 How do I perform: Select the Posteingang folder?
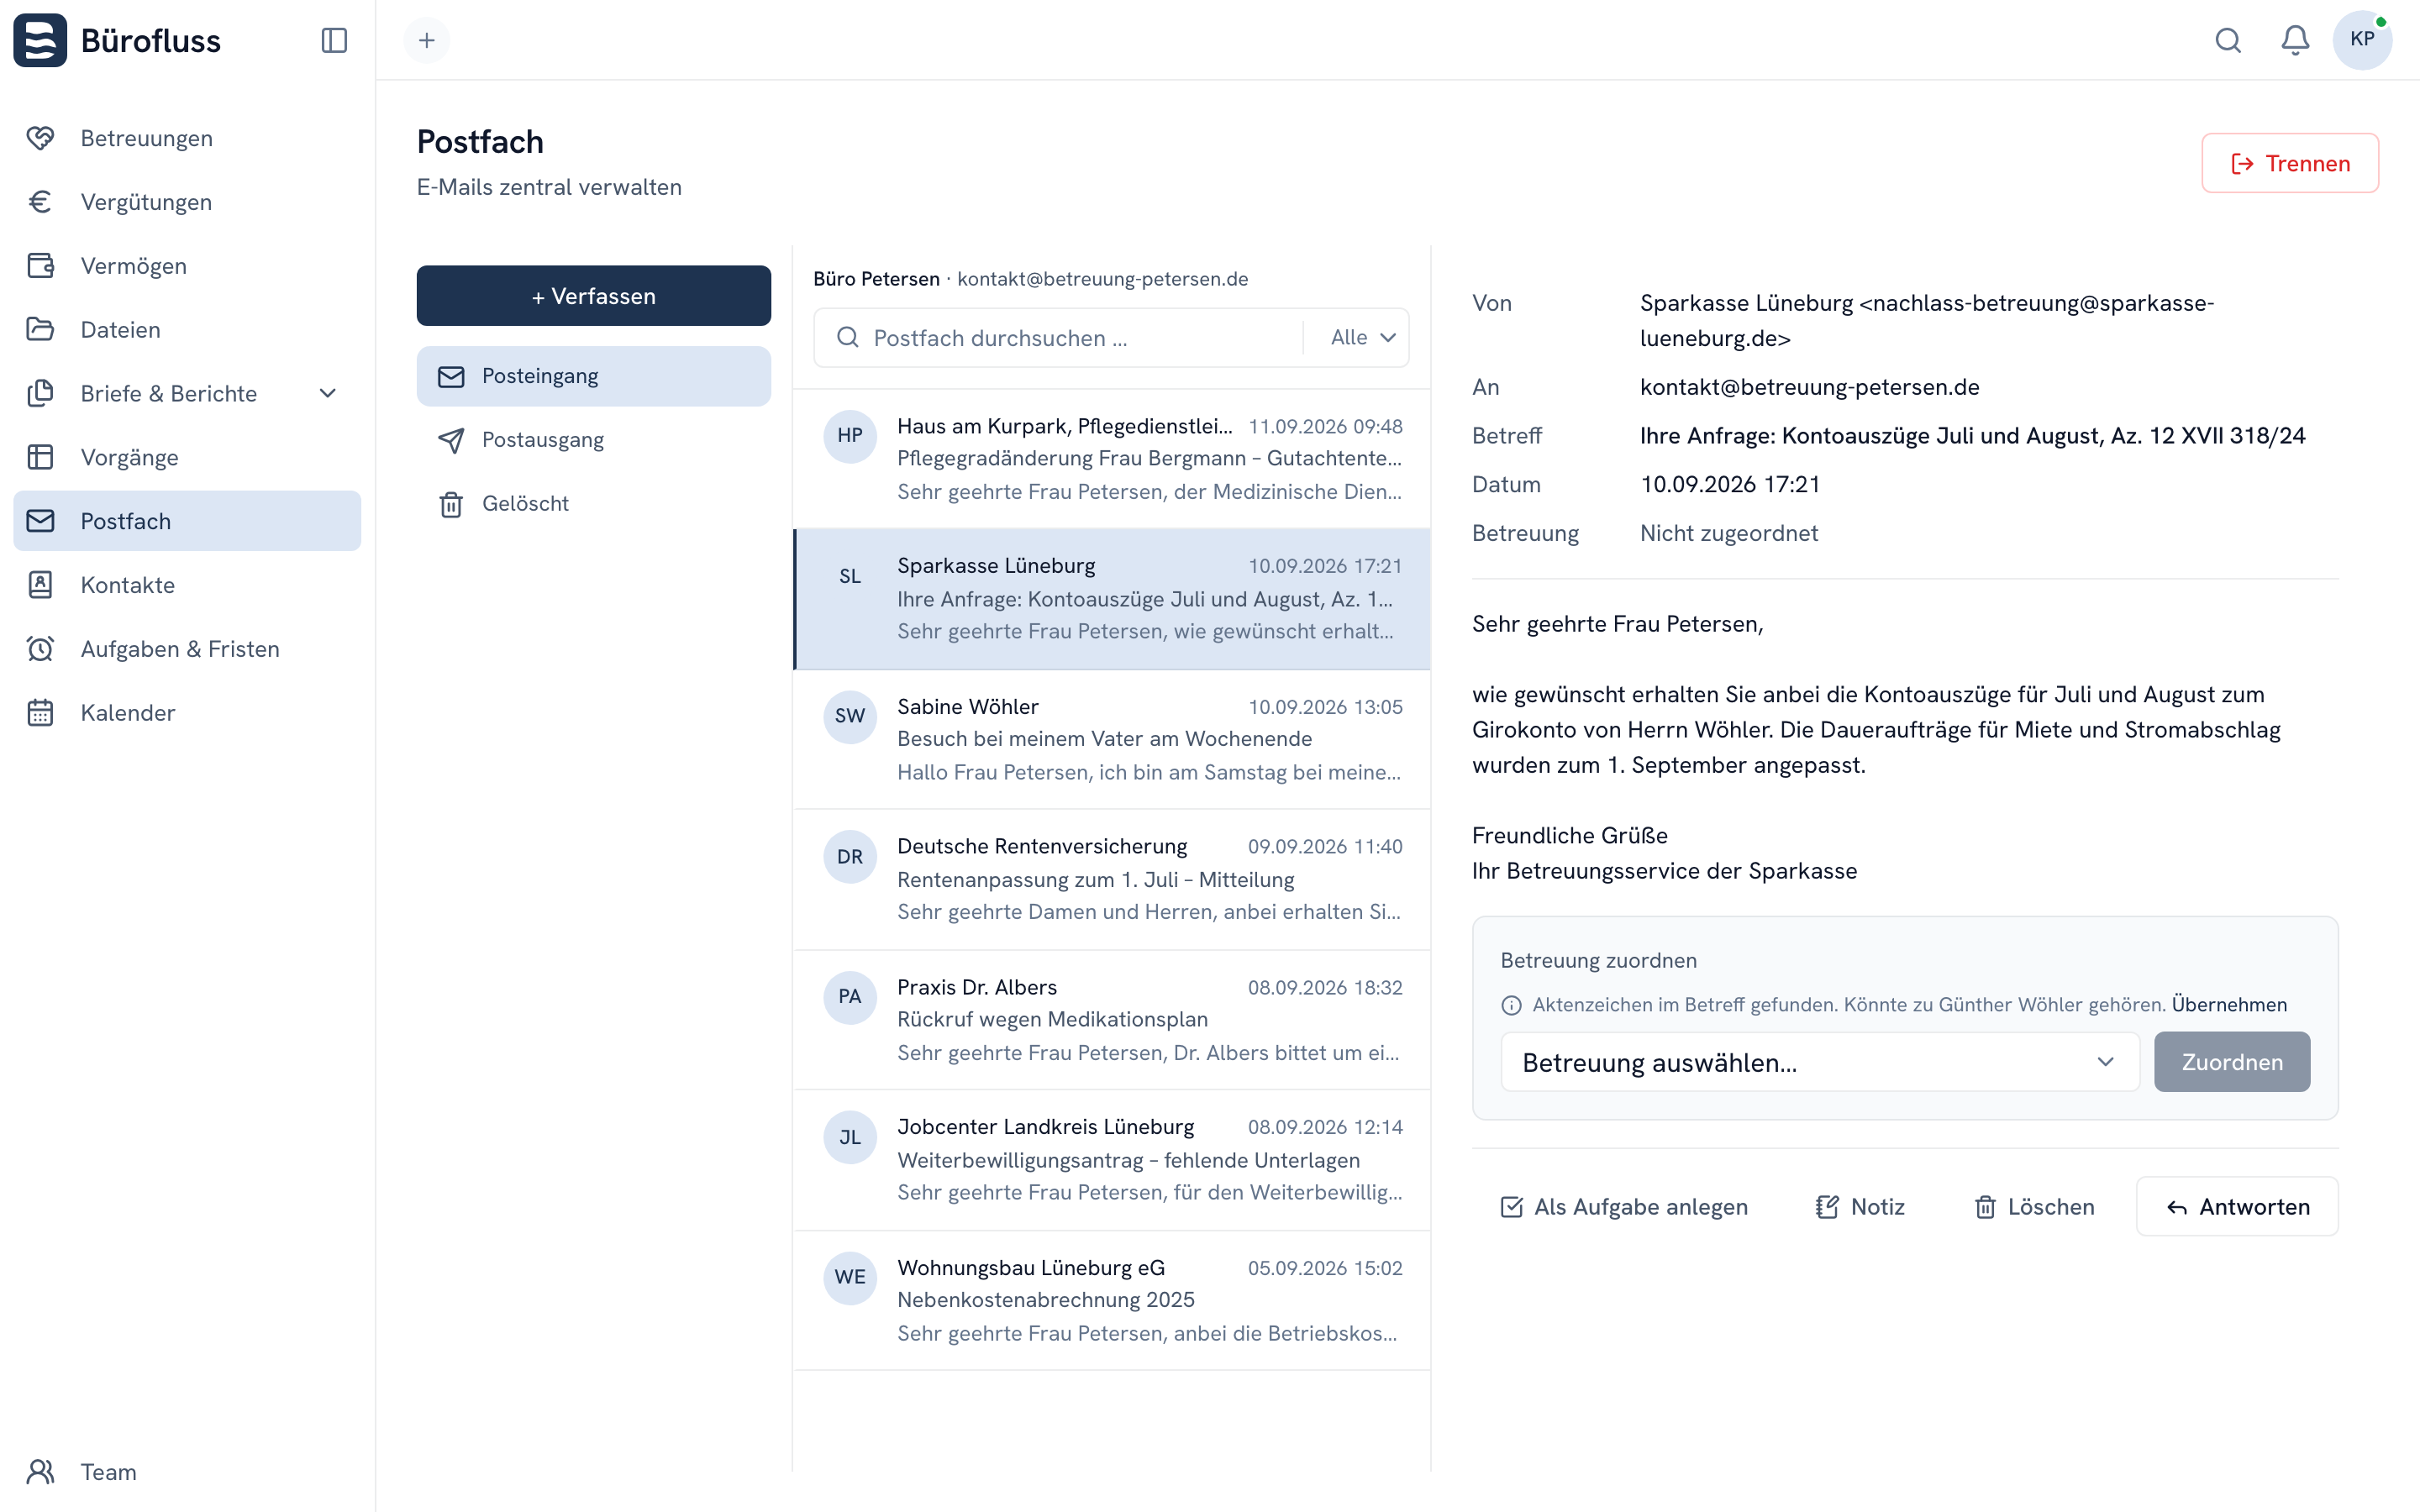click(x=594, y=376)
